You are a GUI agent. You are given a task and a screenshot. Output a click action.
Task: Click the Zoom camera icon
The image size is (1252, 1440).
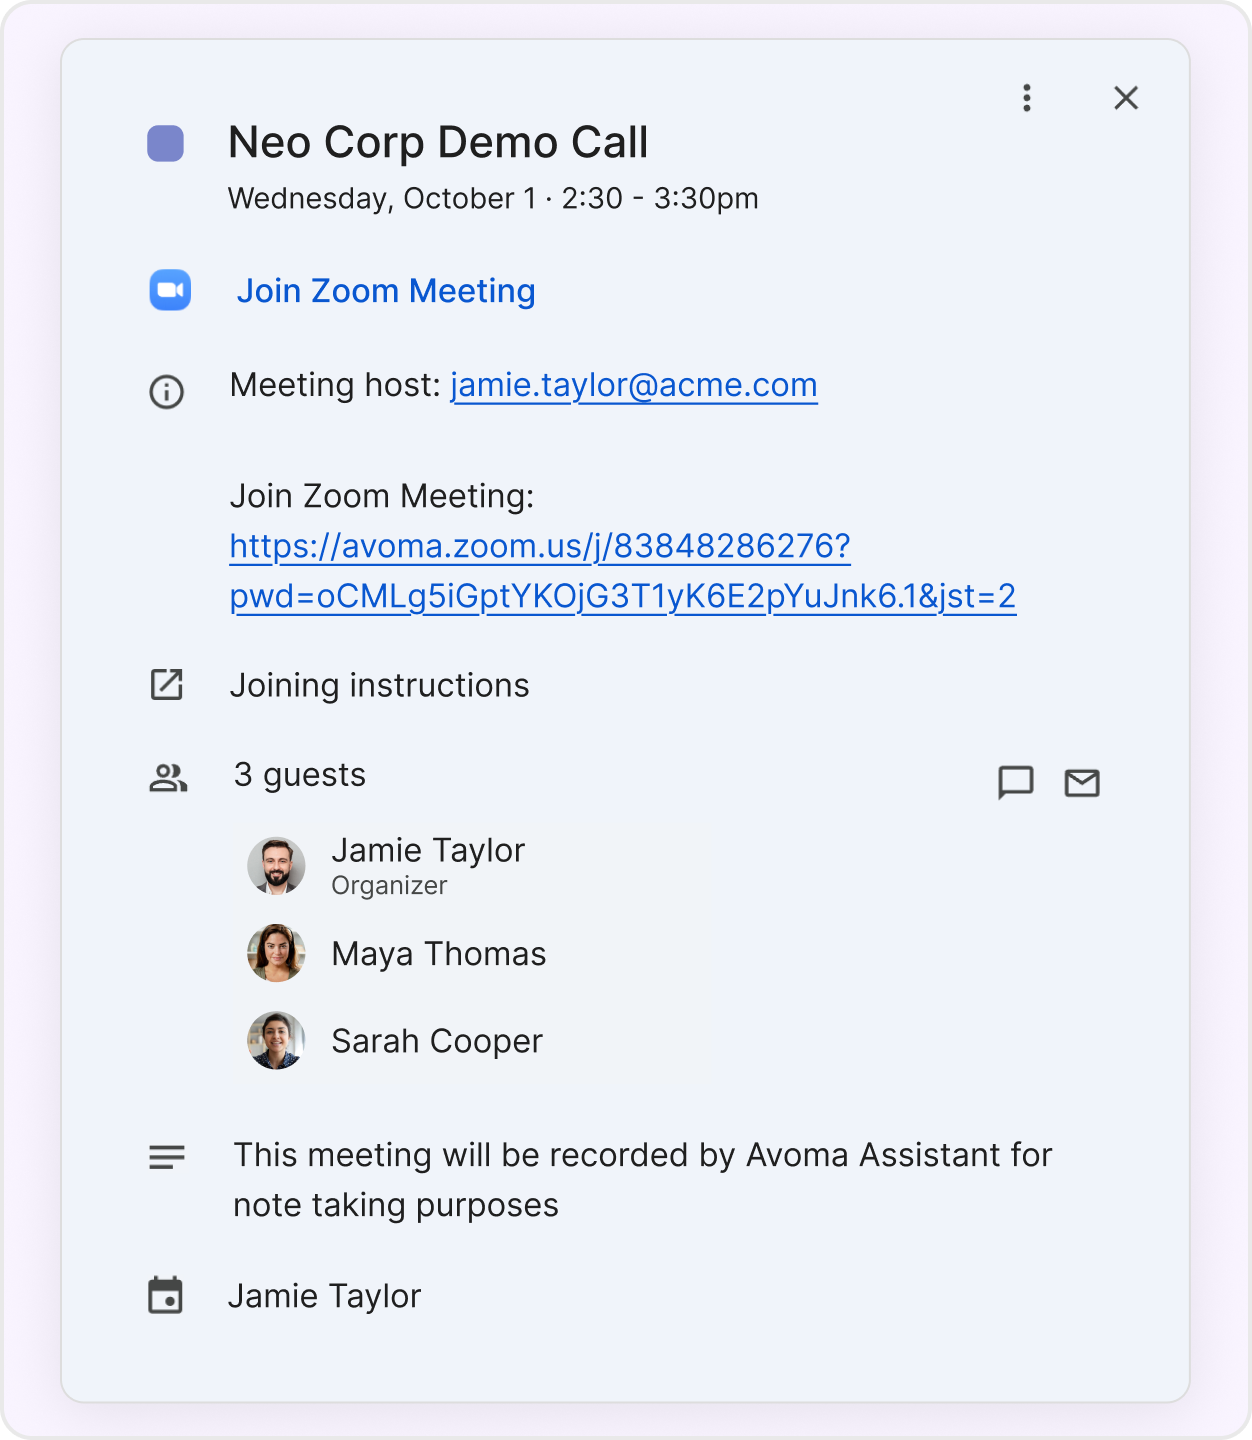[170, 290]
